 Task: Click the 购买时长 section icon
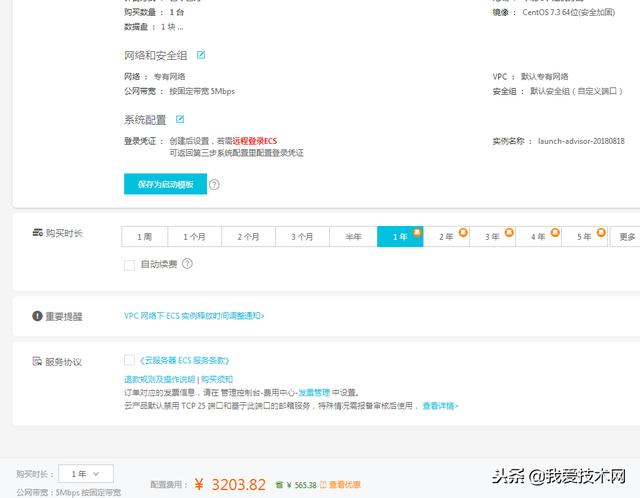38,233
